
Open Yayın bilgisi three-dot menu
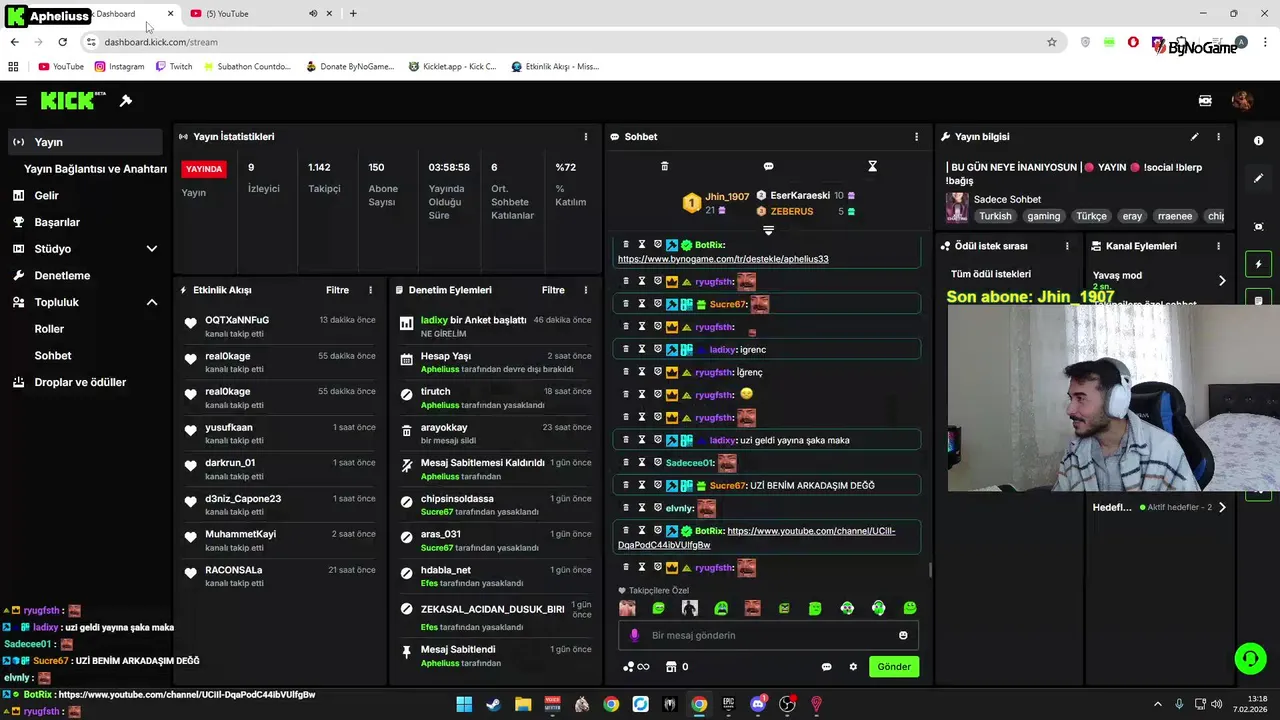(x=1218, y=137)
